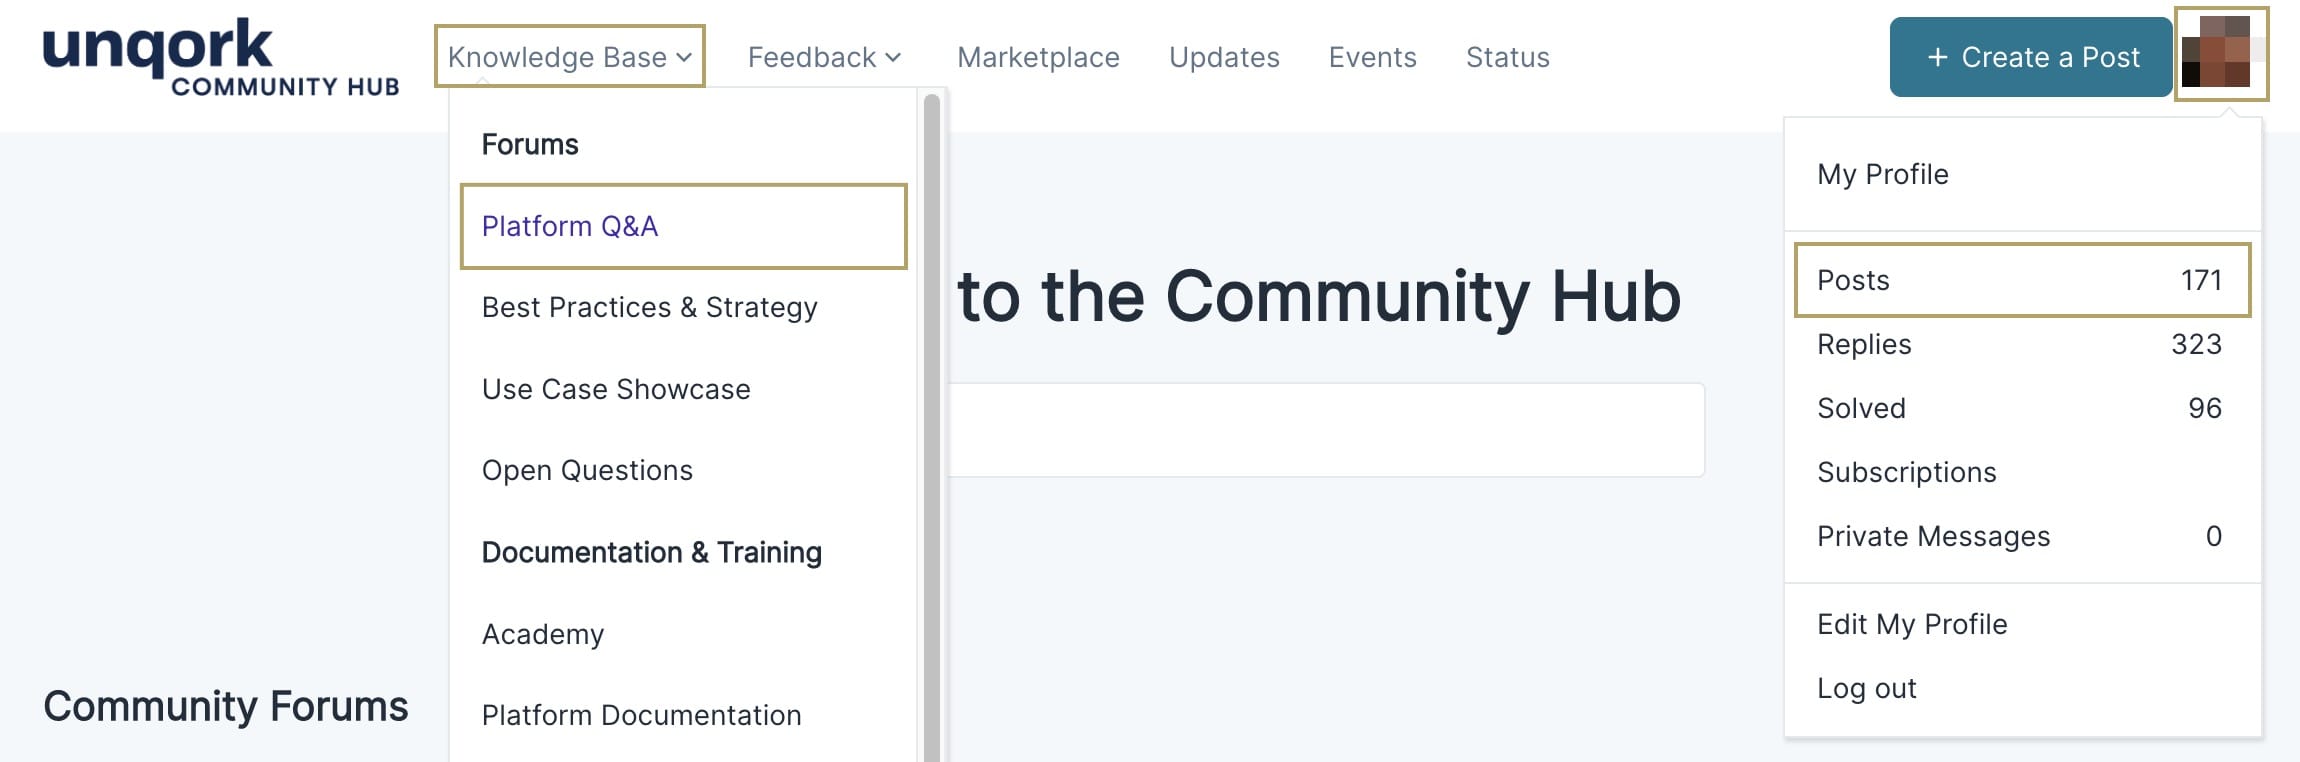The image size is (2300, 762).
Task: Click into the search box under the heading
Action: click(1326, 430)
